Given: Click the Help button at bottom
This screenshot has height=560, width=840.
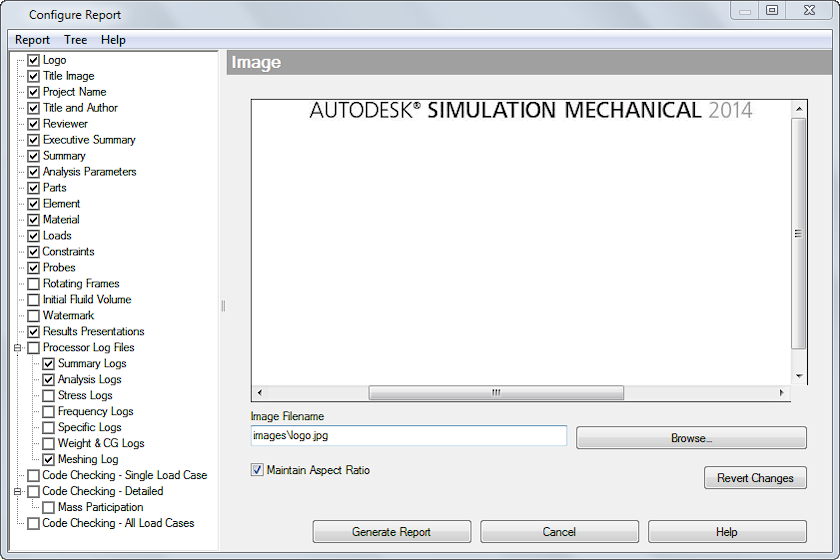Looking at the screenshot, I should pos(727,532).
